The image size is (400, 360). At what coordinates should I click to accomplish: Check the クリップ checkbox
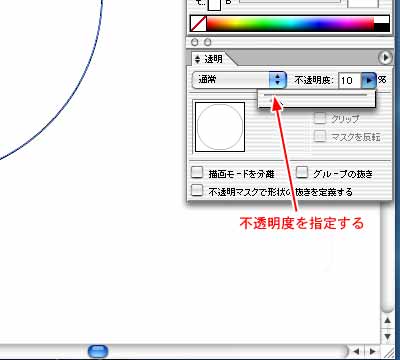320,118
